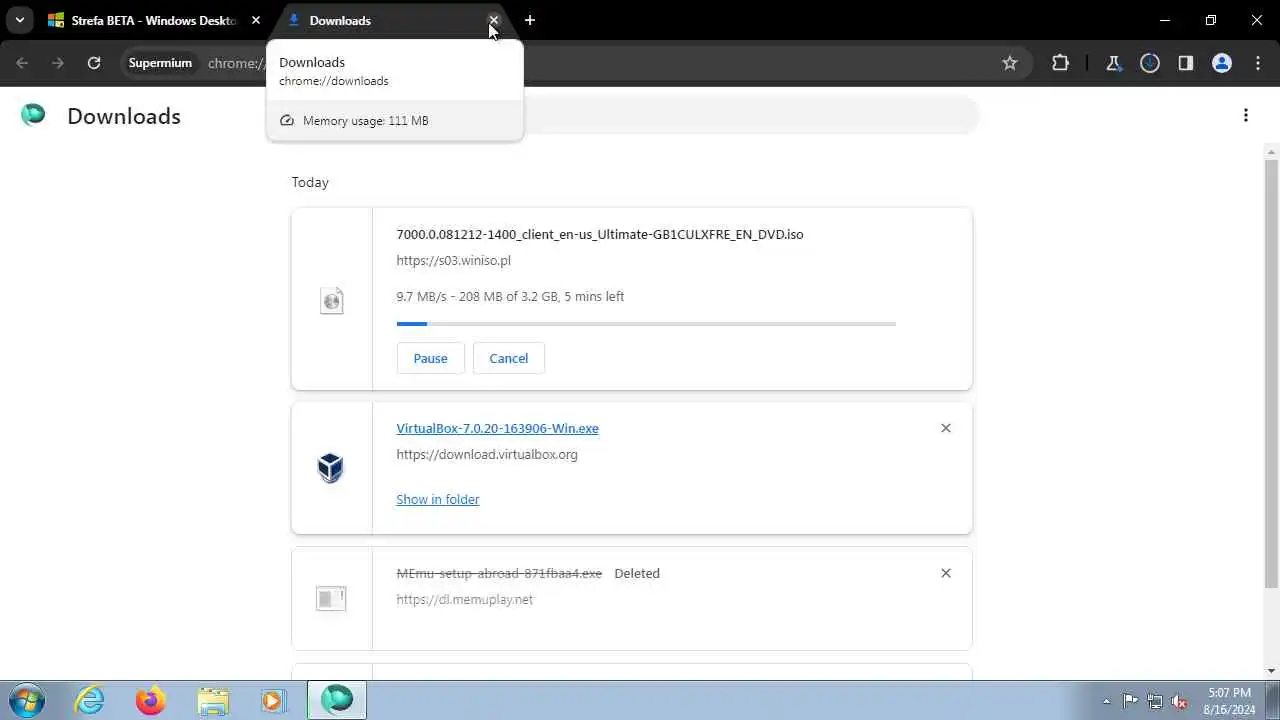1280x720 pixels.
Task: Open Windows Media Player on taskbar
Action: pos(273,700)
